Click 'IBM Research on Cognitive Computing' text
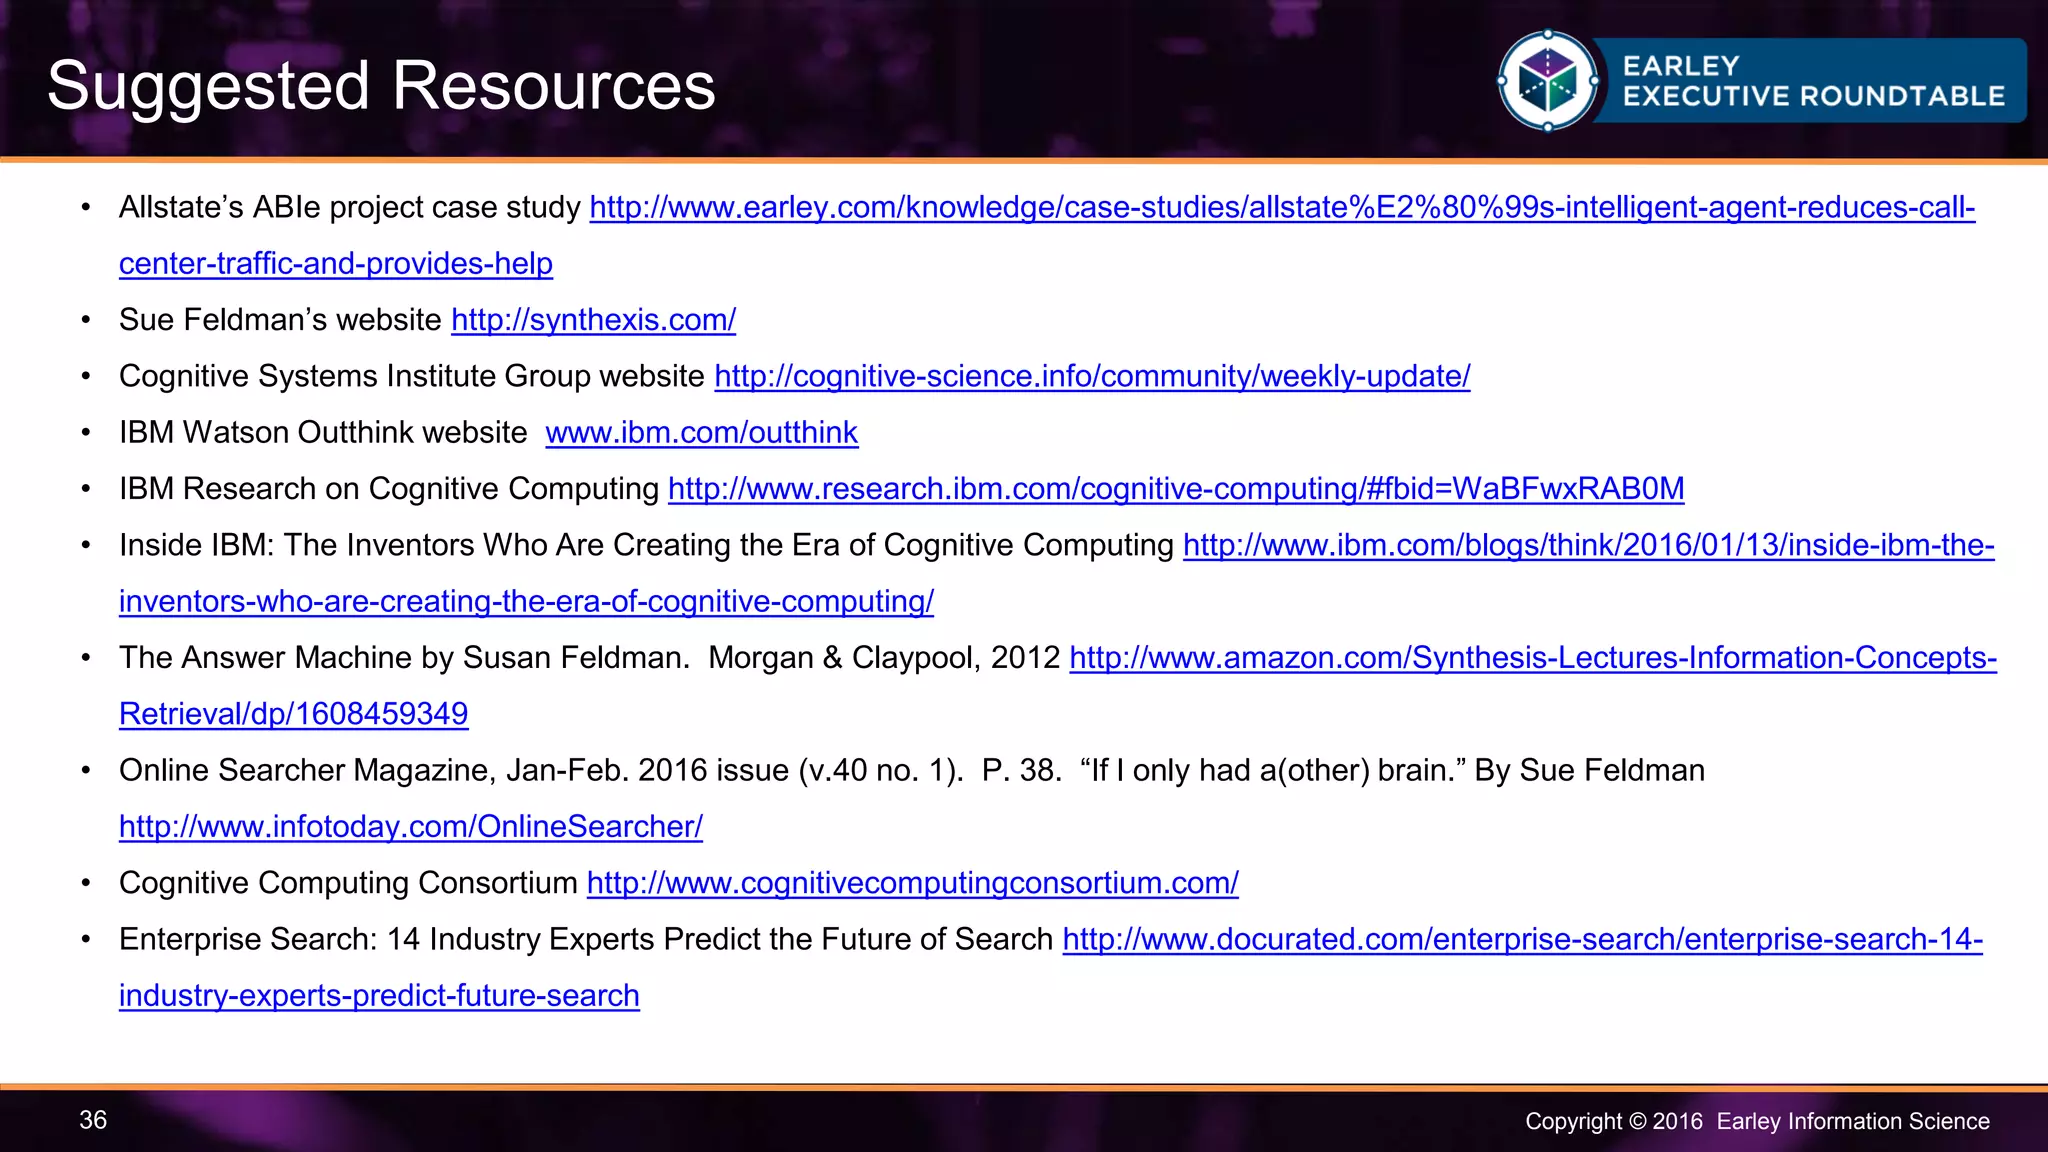The width and height of the screenshot is (2048, 1152). (389, 488)
